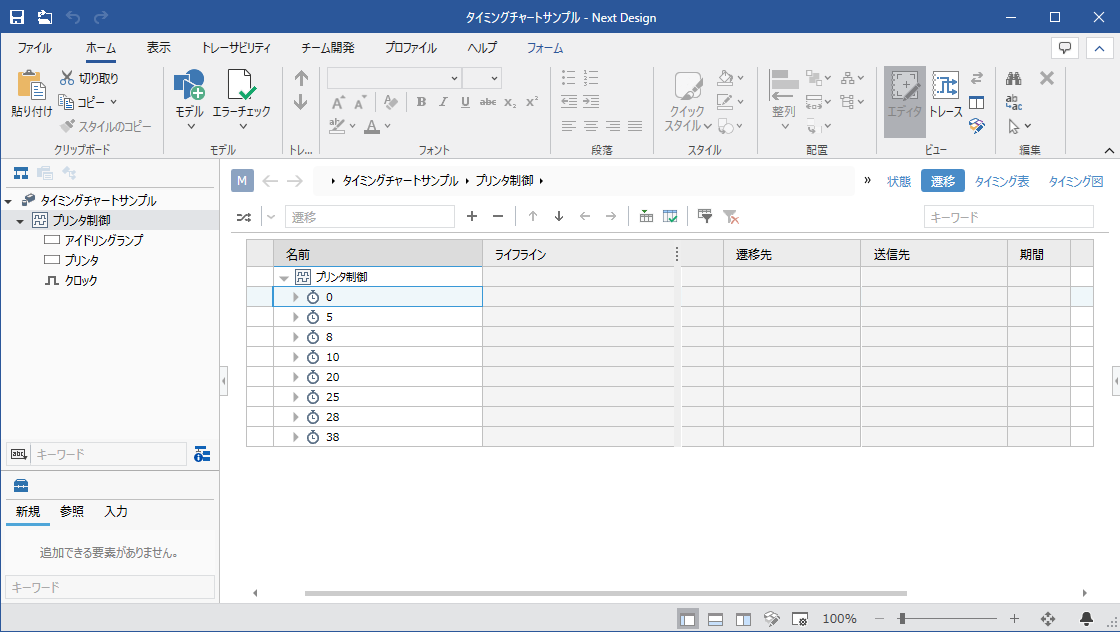Image resolution: width=1120 pixels, height=632 pixels.
Task: Click the Error Check (エラーチェック) icon
Action: point(241,85)
